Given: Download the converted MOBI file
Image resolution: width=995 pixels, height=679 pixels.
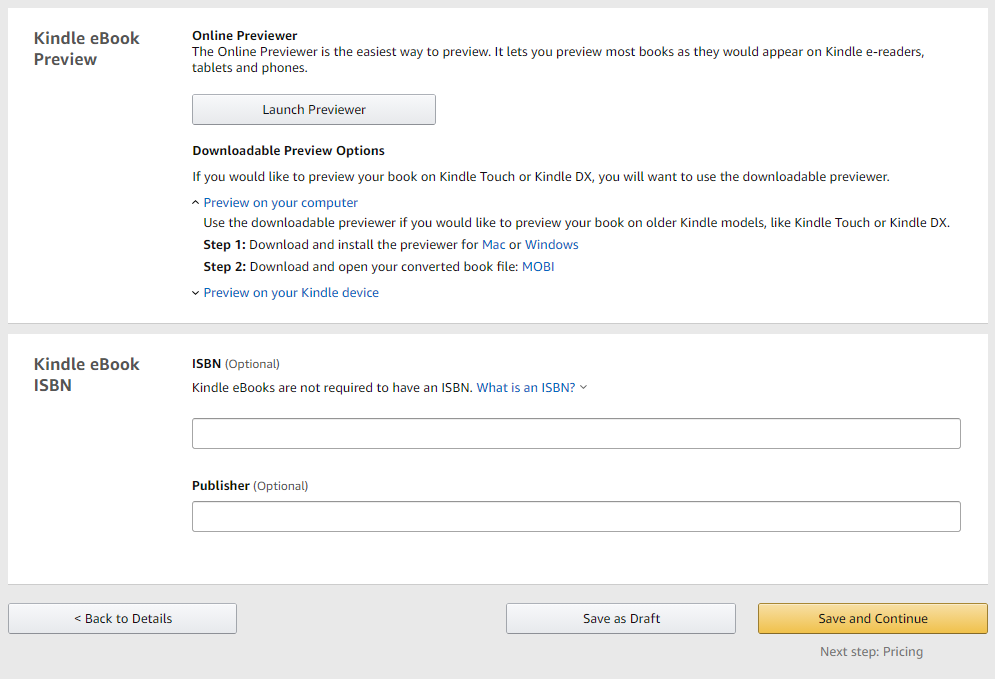Looking at the screenshot, I should [x=538, y=267].
